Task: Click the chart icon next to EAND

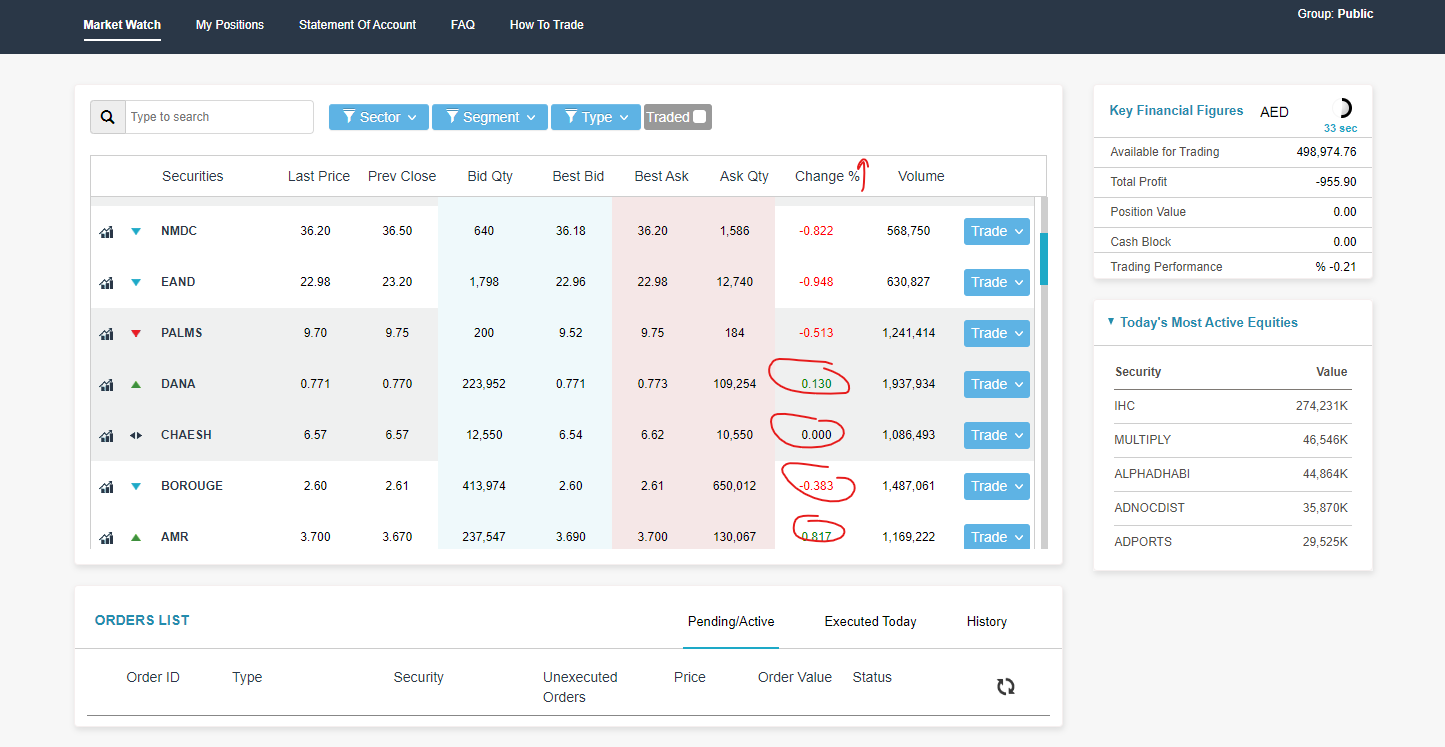Action: coord(106,282)
